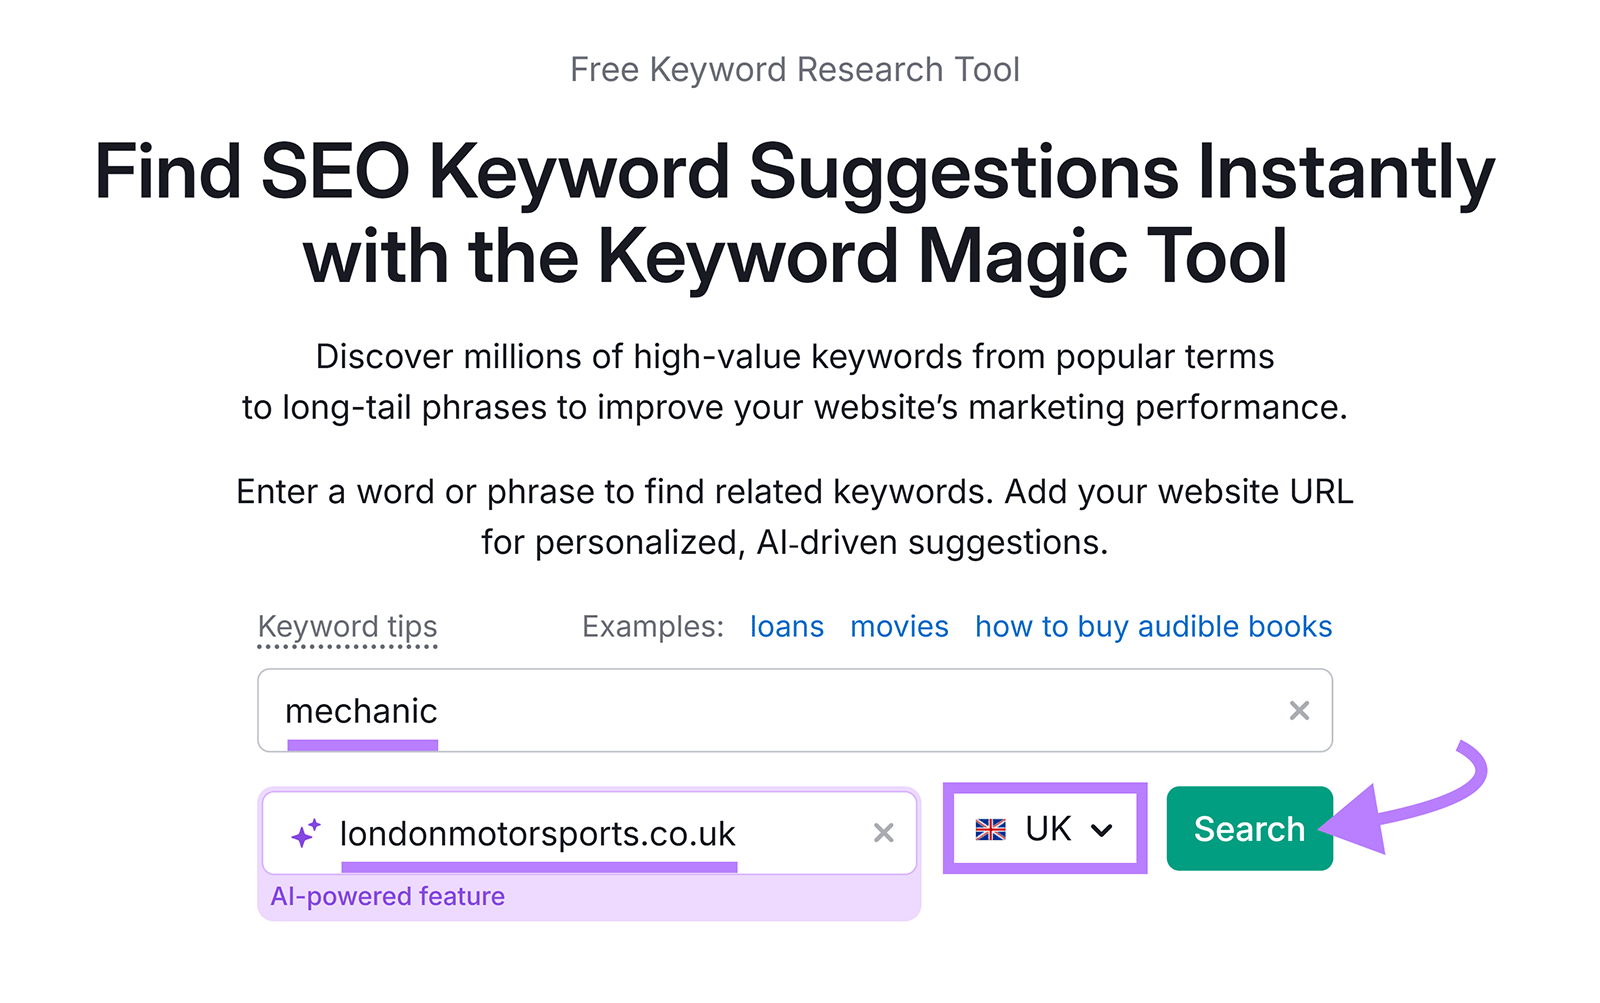The image size is (1600, 1003).
Task: Click "how to buy audible books" link
Action: tap(1152, 627)
